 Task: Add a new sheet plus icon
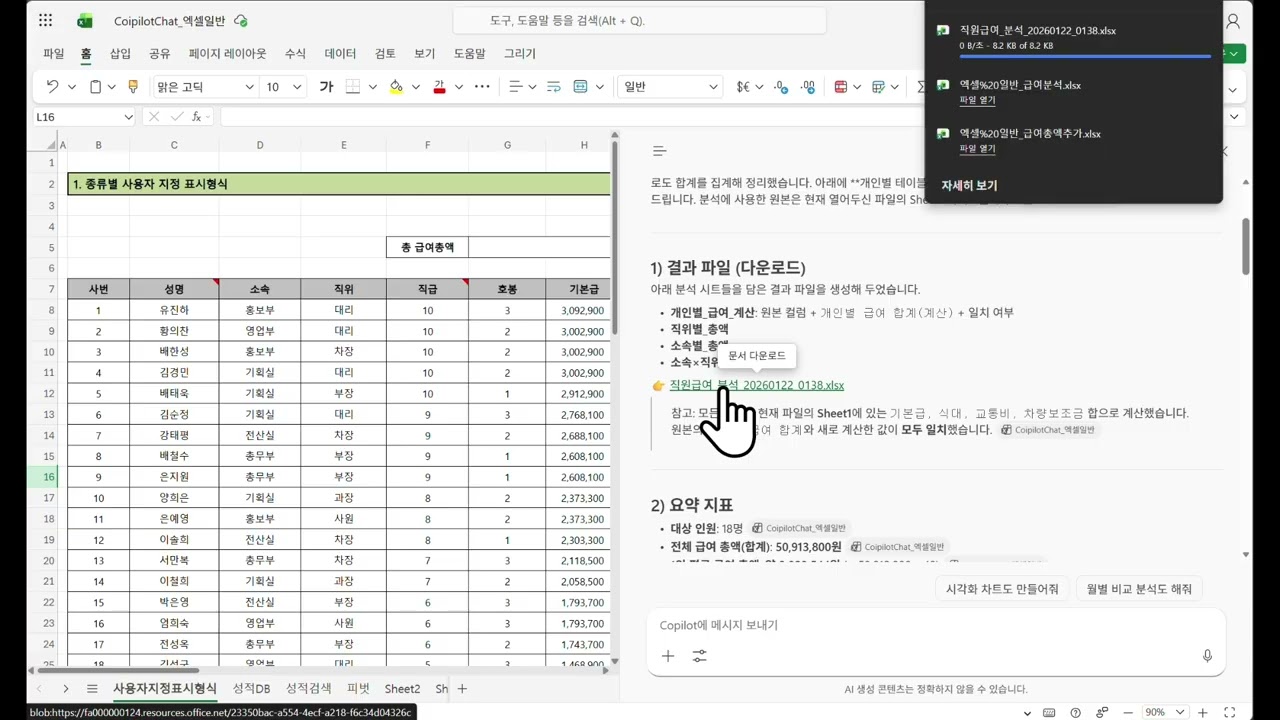pyautogui.click(x=462, y=688)
